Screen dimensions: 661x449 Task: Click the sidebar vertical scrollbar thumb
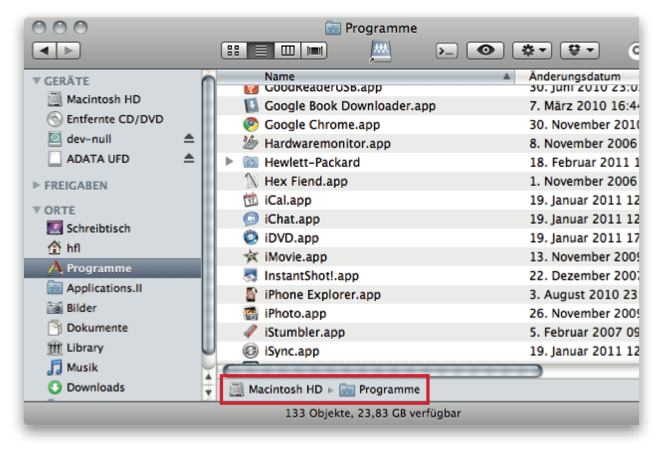209,215
